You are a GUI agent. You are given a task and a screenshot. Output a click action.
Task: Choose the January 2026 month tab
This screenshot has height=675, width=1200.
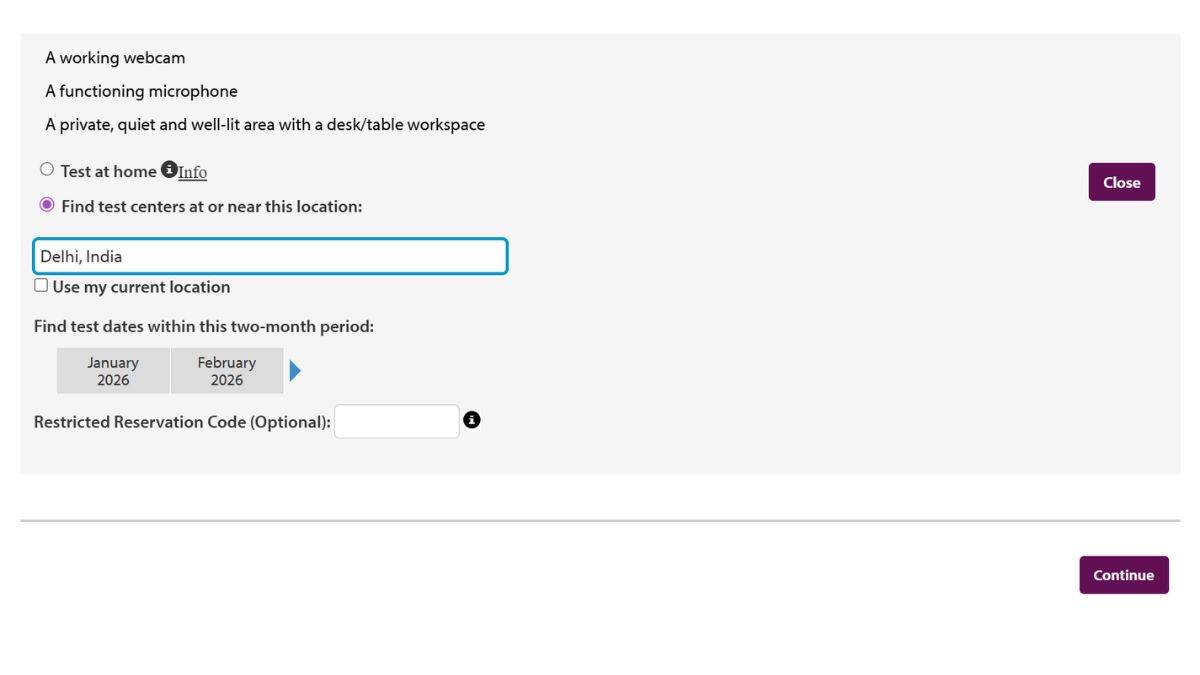tap(113, 371)
